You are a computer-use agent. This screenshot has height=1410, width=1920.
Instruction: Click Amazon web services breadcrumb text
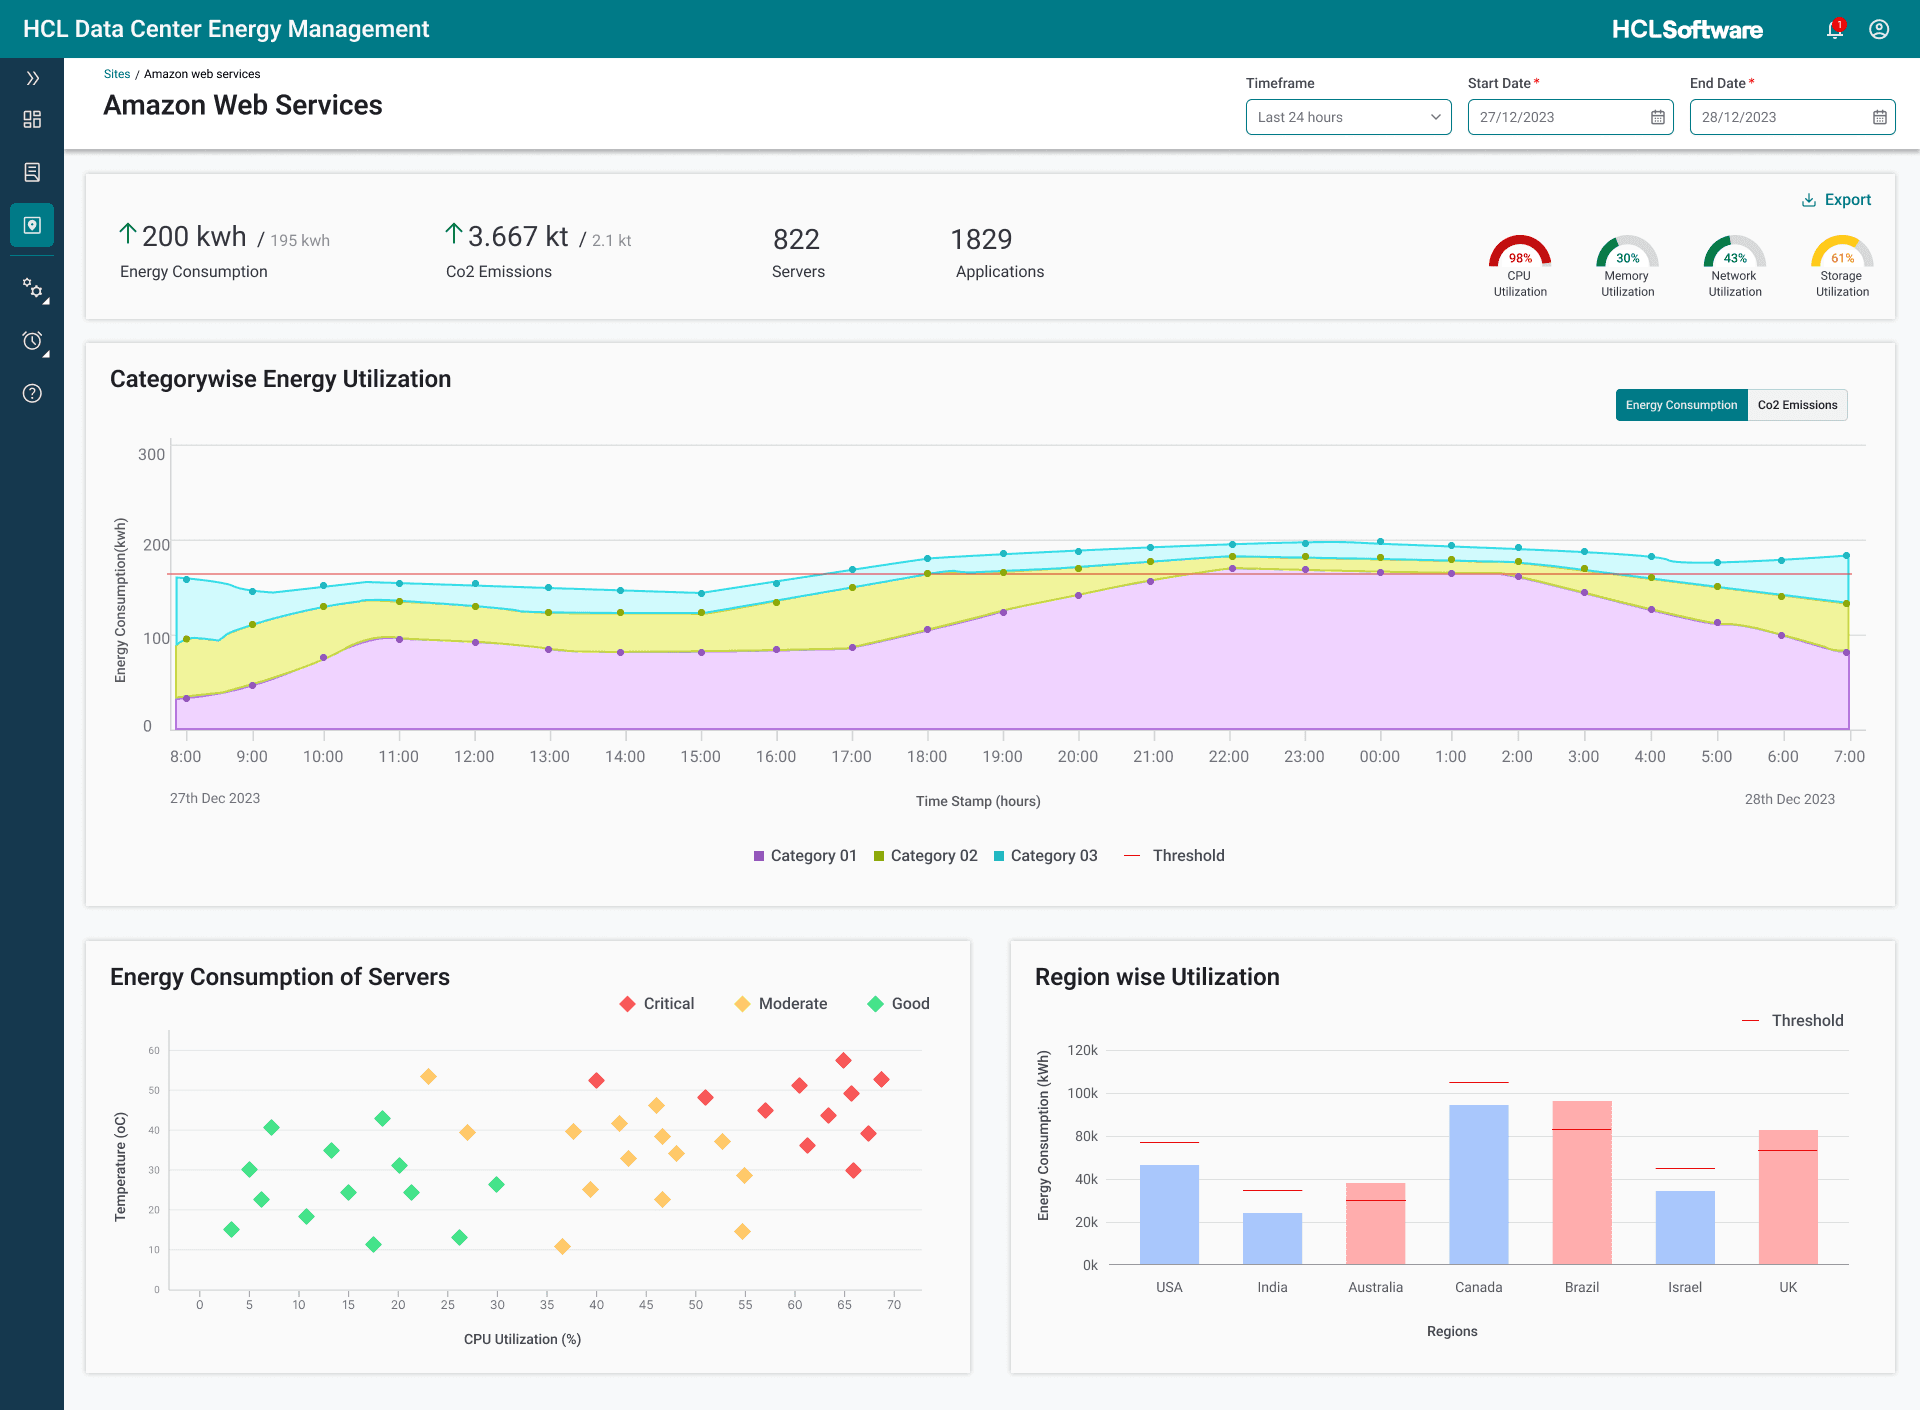pos(202,74)
